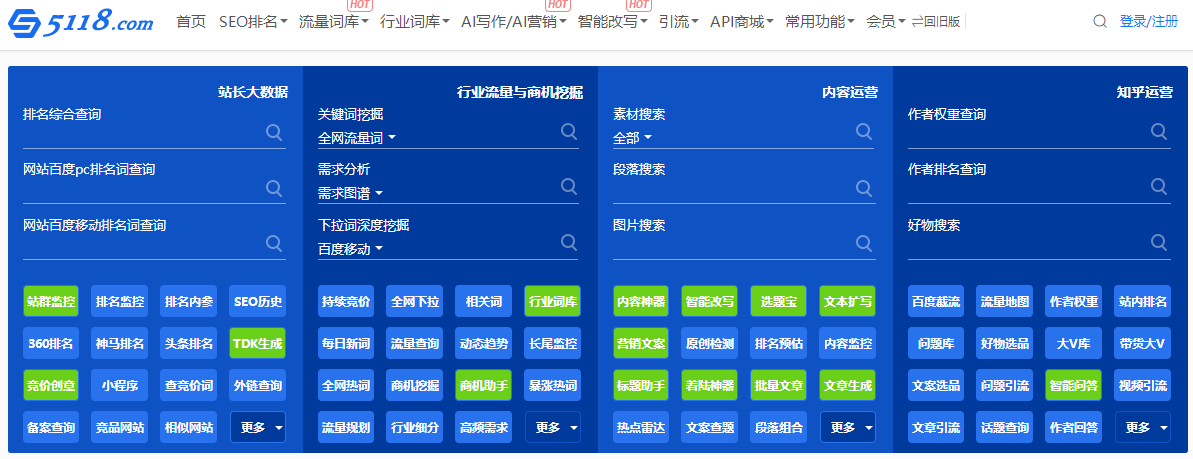1193x459 pixels.
Task: Click the 高频需求 button
Action: 484,427
